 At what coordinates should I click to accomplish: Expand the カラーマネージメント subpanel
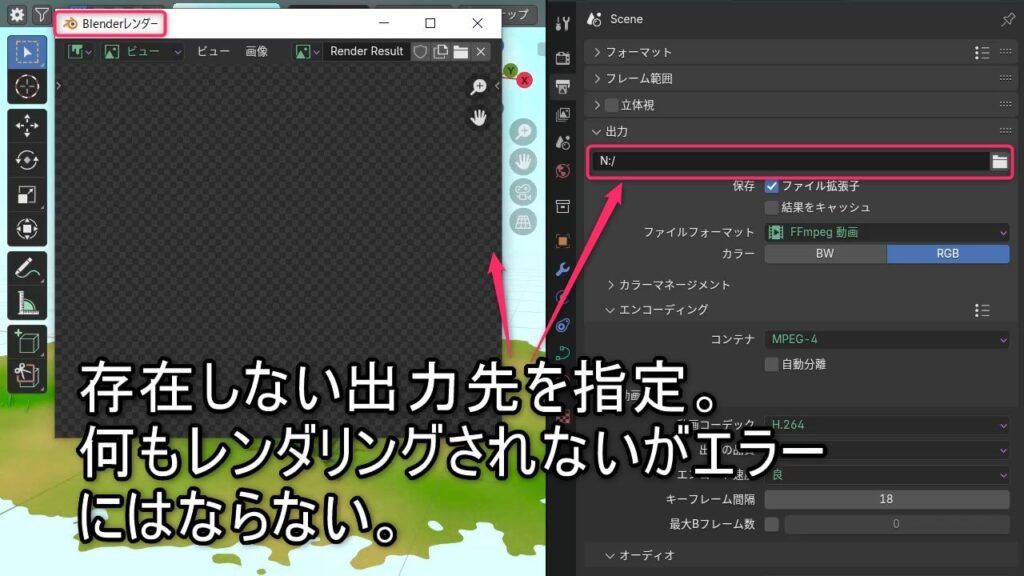pos(667,285)
